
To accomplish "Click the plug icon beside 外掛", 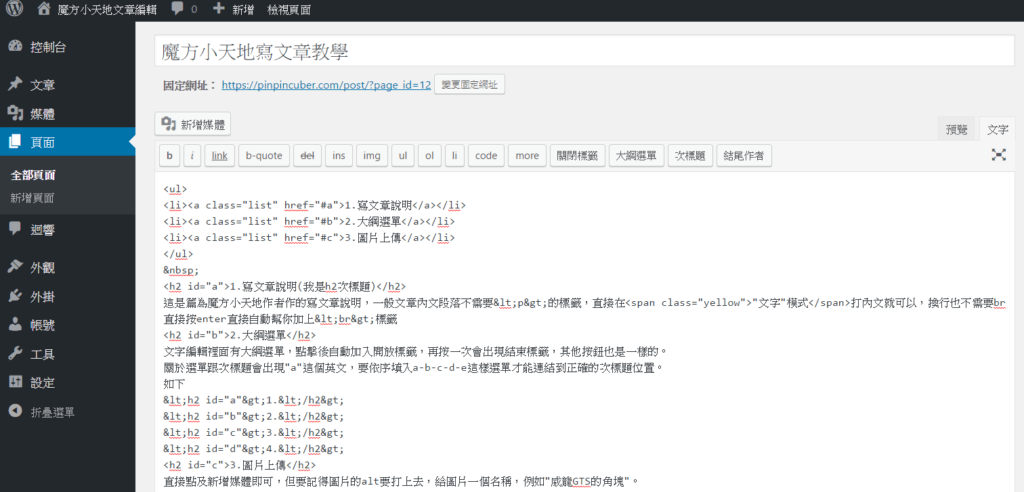I will [x=15, y=297].
